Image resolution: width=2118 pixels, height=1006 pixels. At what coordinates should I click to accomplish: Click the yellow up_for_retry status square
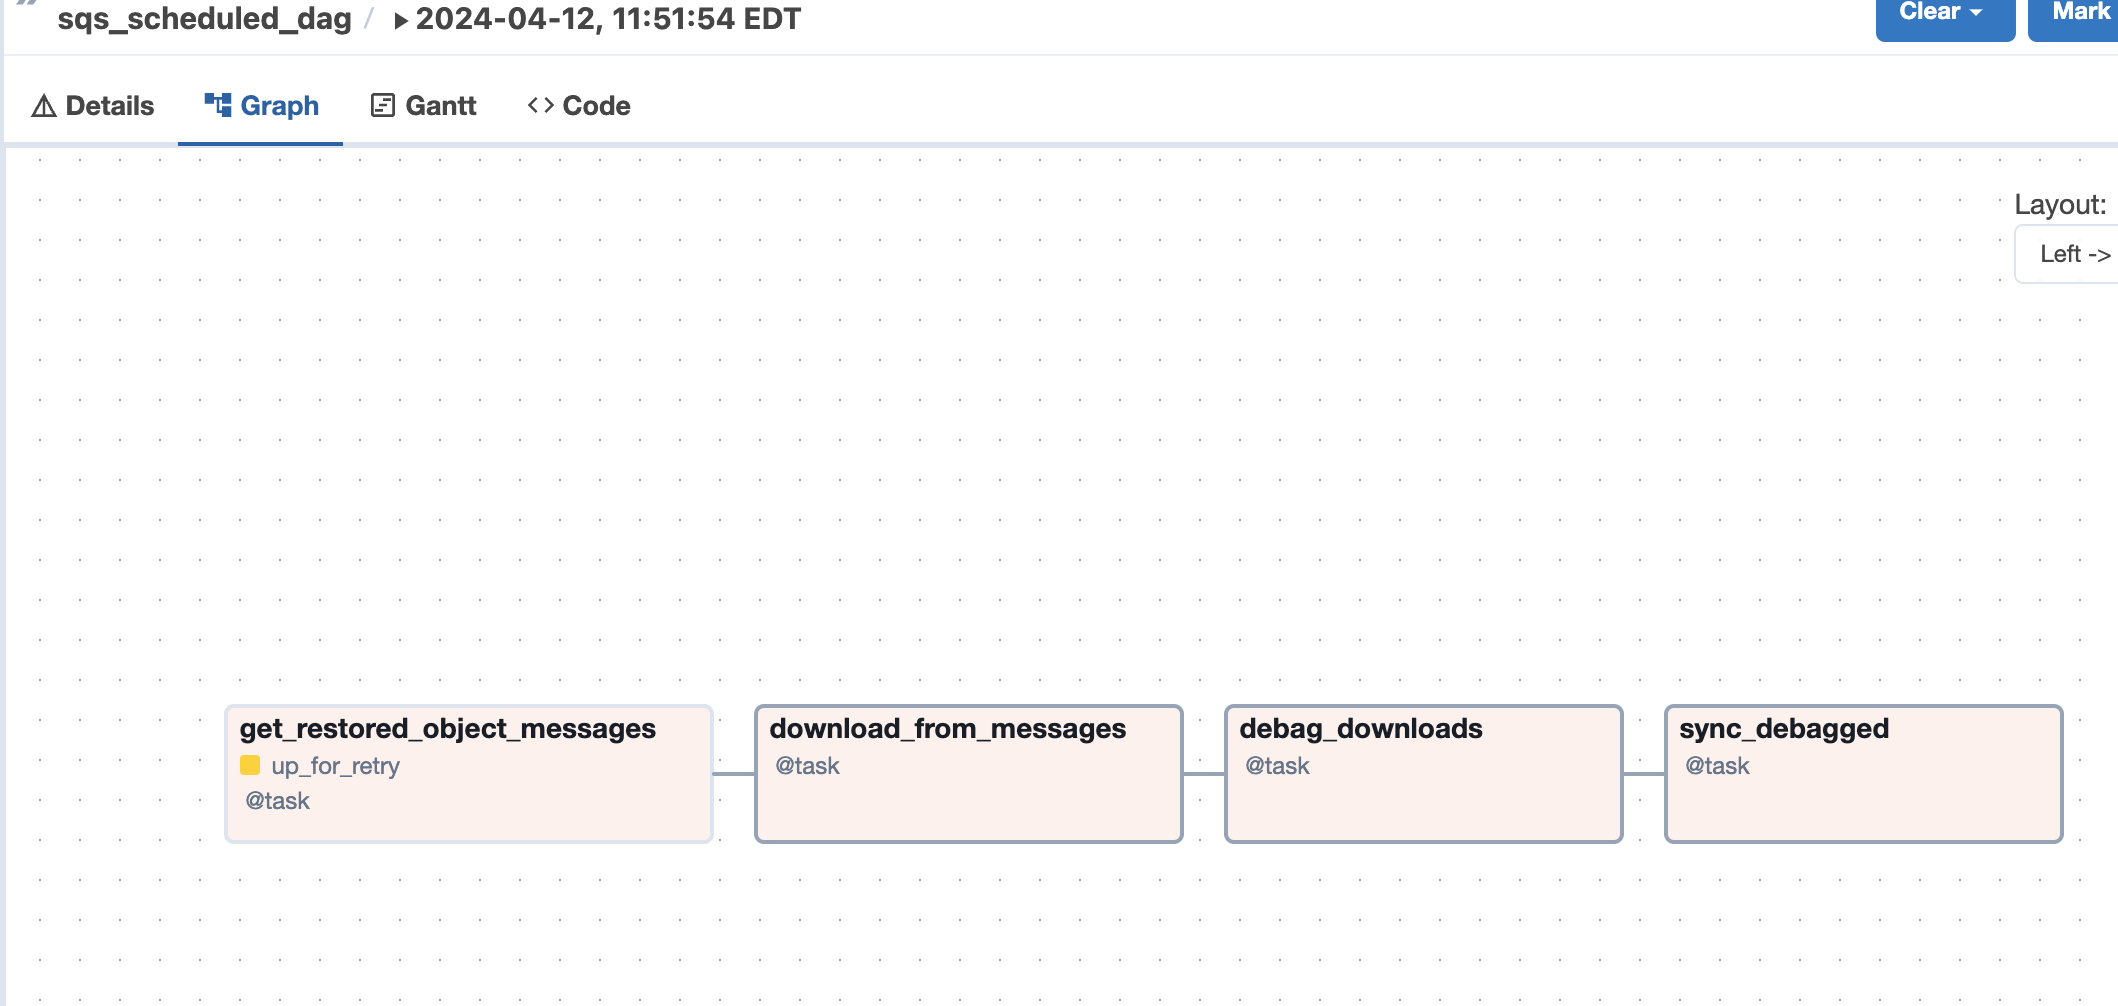pos(250,766)
